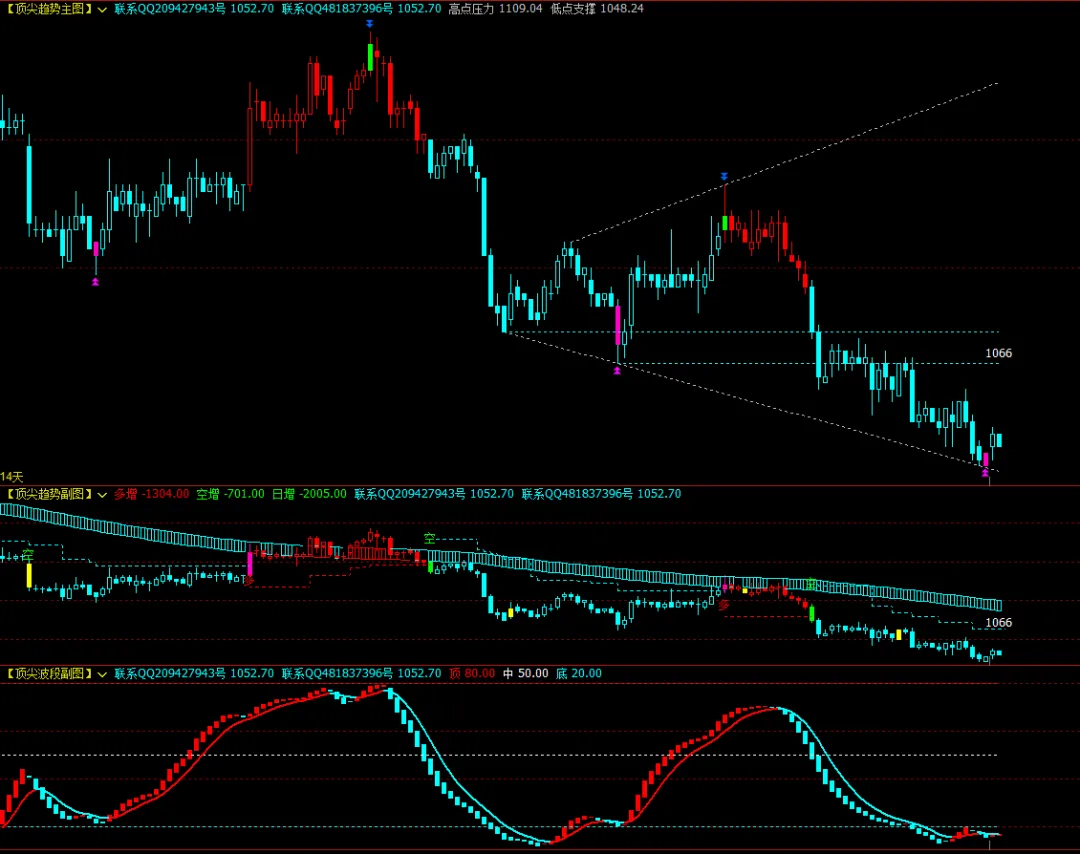
Task: Click the rightmost yellow candle in 趋势副图
Action: point(899,634)
